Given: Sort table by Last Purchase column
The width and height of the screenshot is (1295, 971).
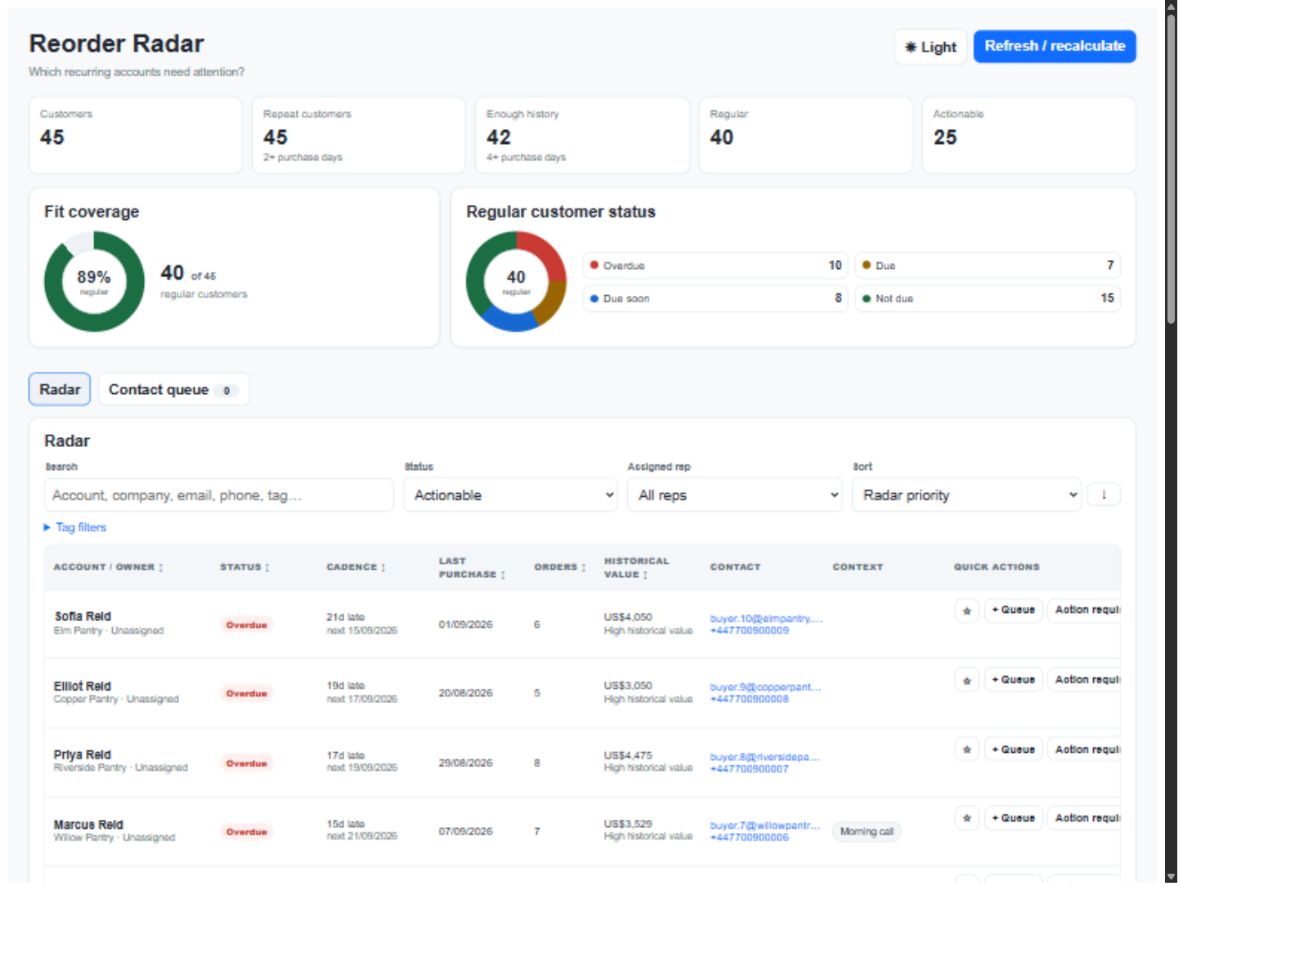Looking at the screenshot, I should pyautogui.click(x=472, y=568).
